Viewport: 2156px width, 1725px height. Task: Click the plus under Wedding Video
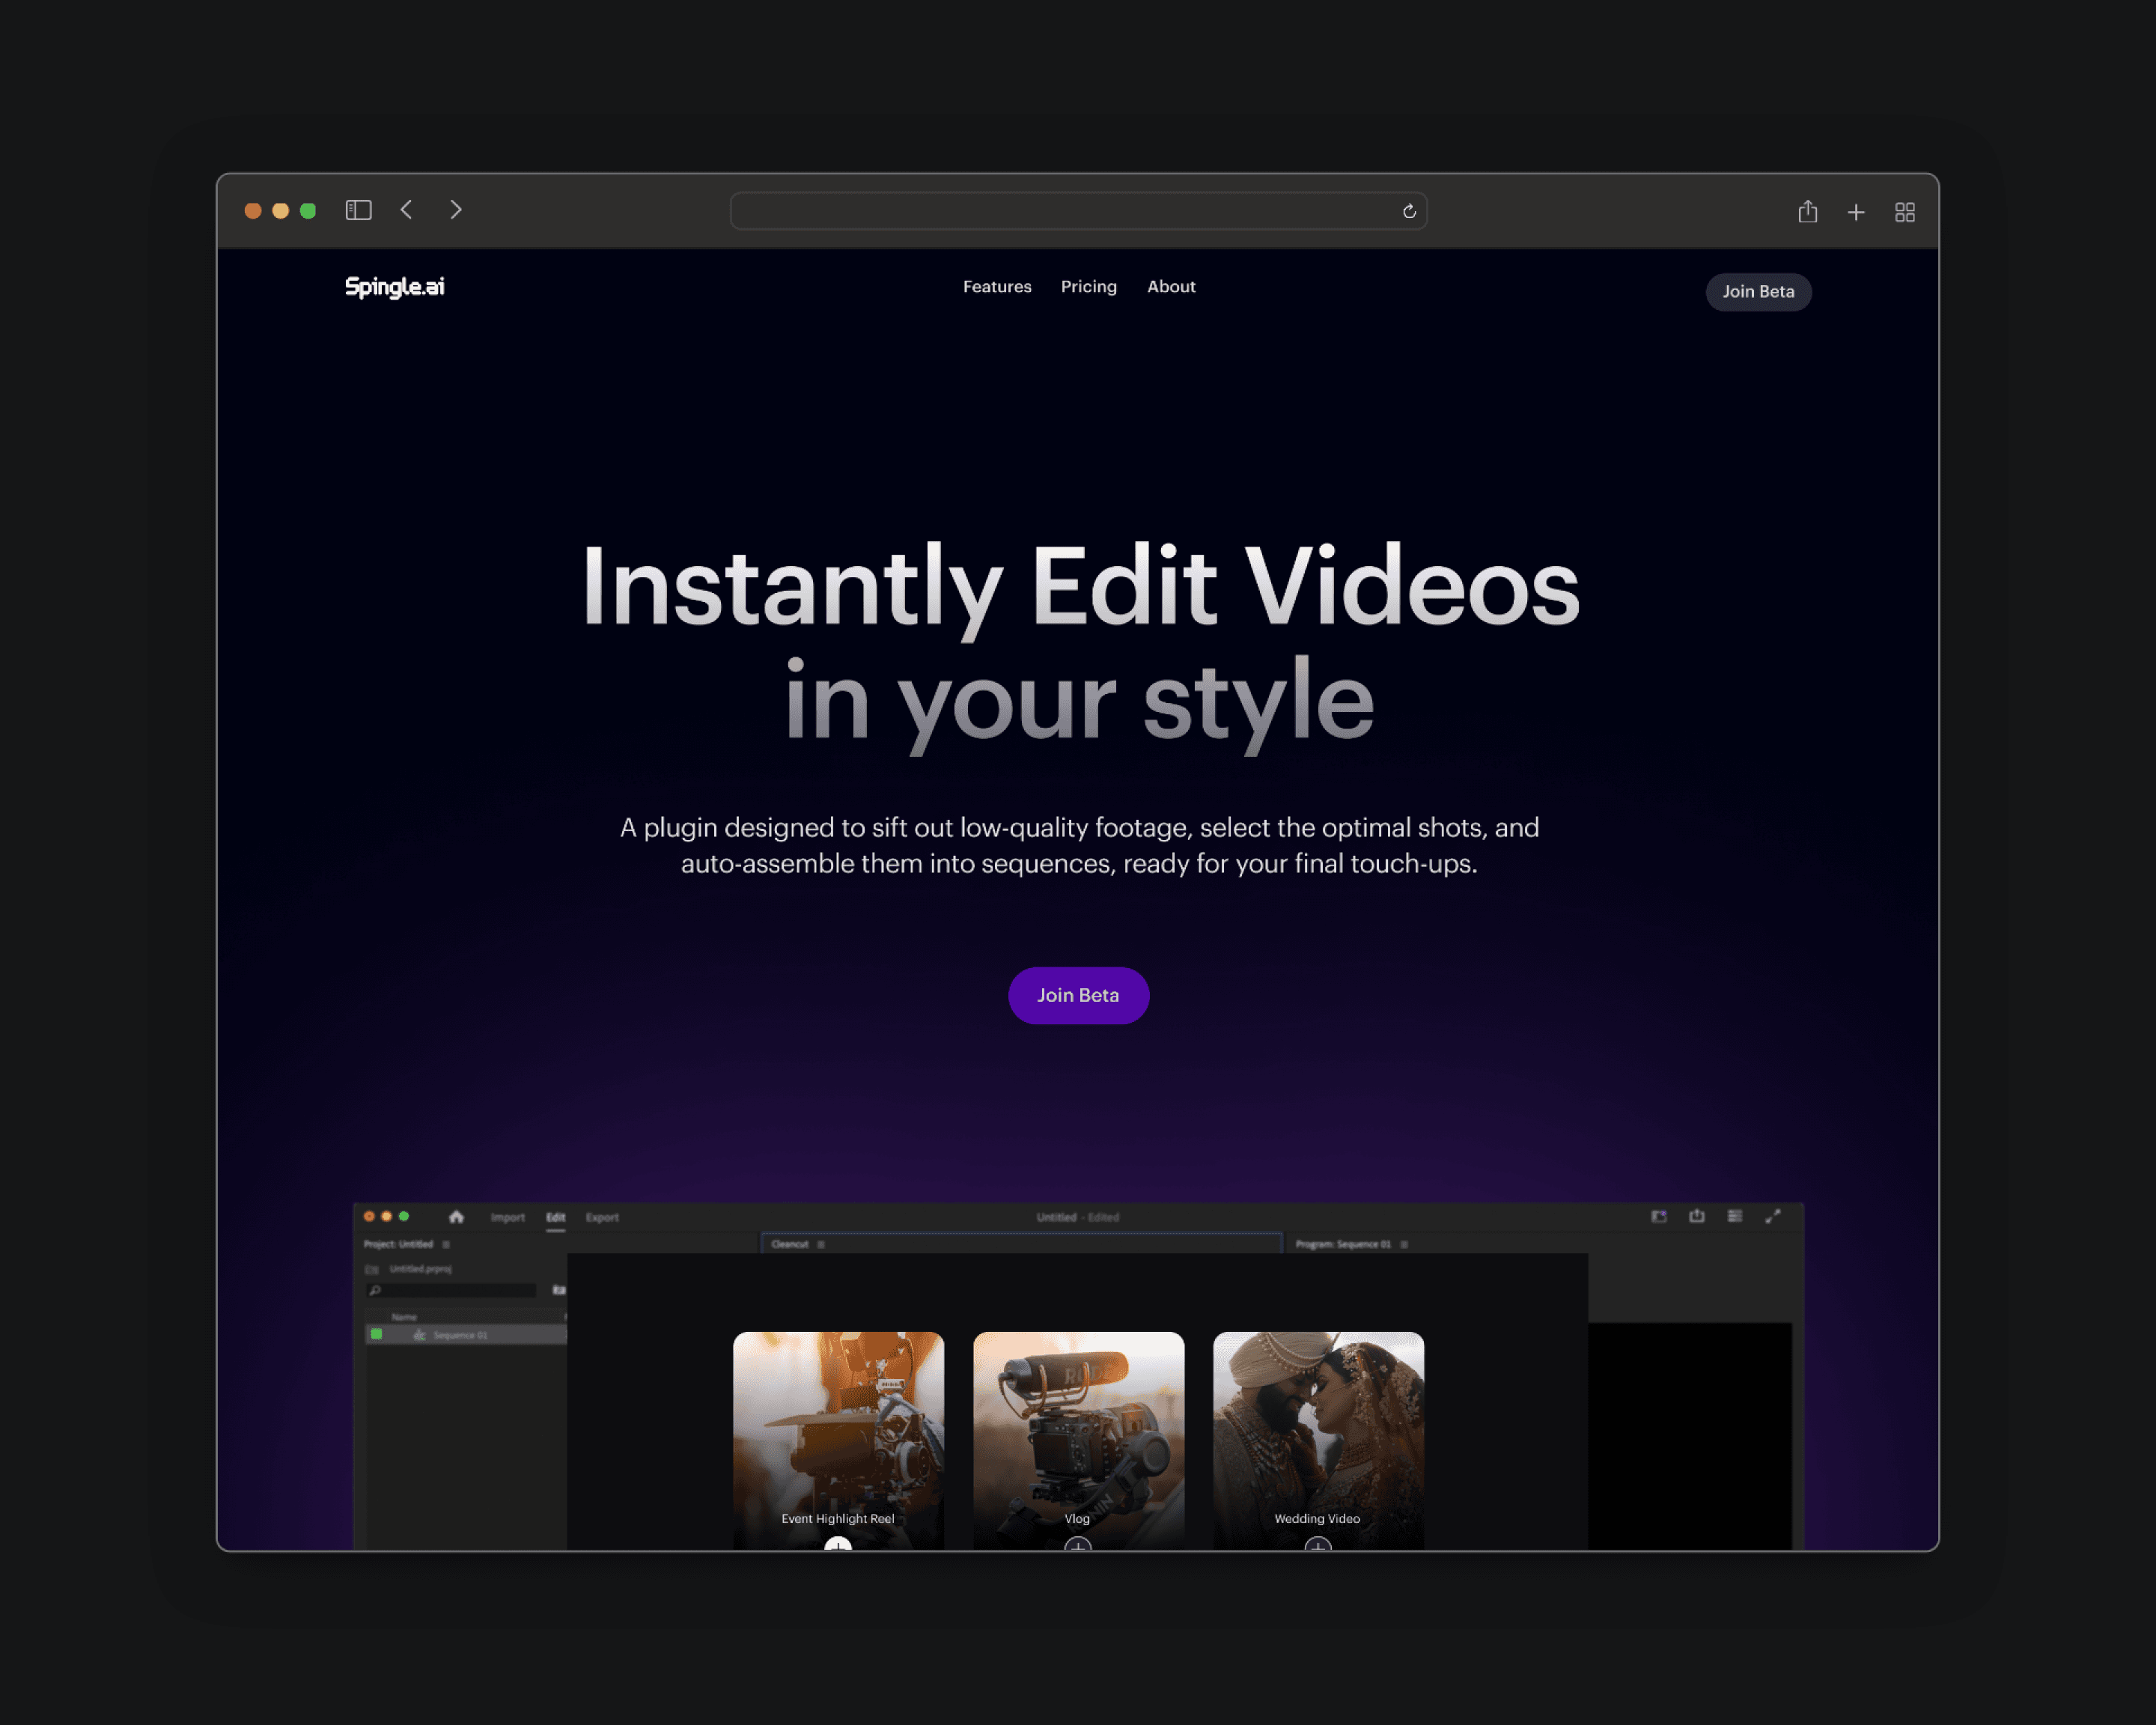coord(1318,1545)
